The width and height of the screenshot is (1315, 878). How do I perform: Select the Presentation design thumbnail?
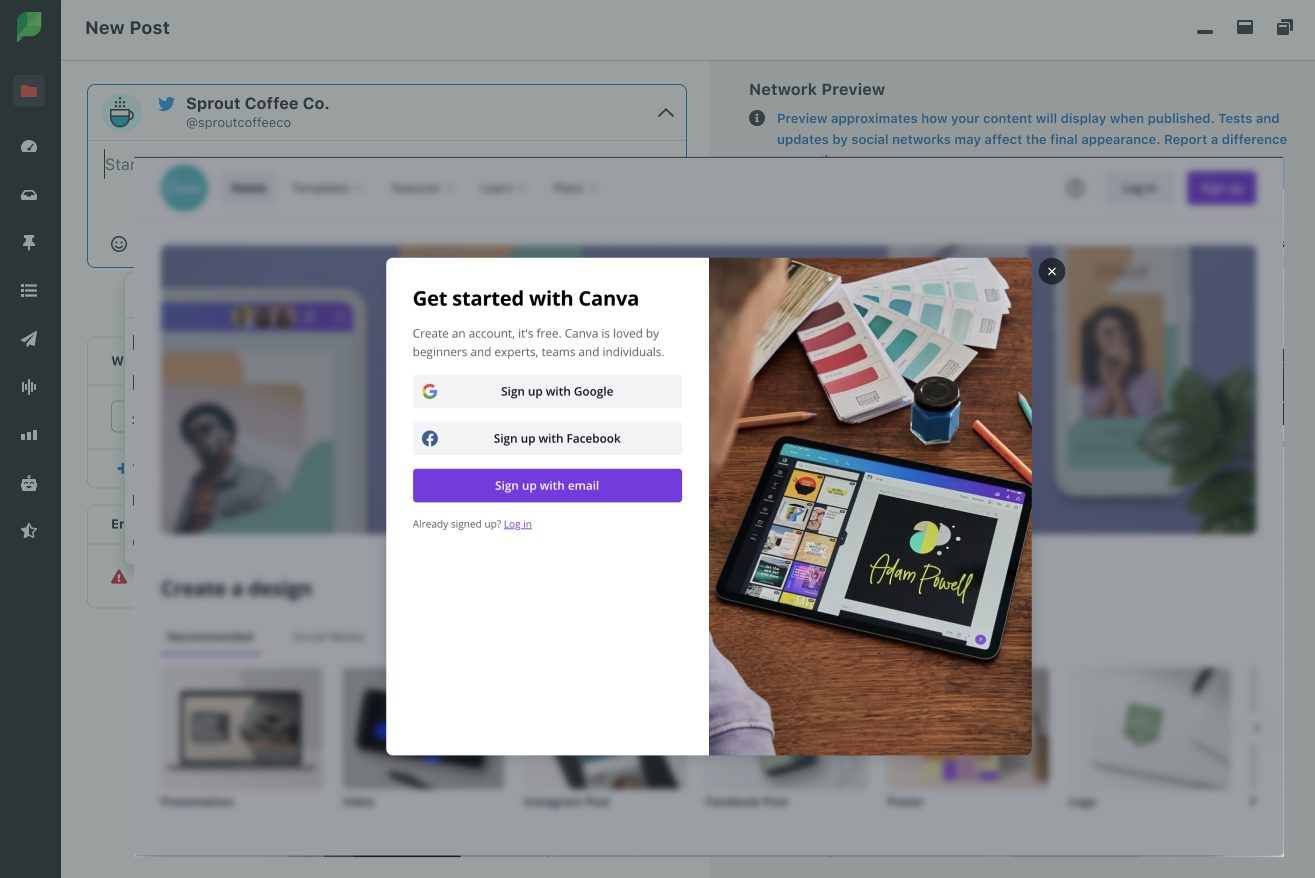(x=241, y=728)
